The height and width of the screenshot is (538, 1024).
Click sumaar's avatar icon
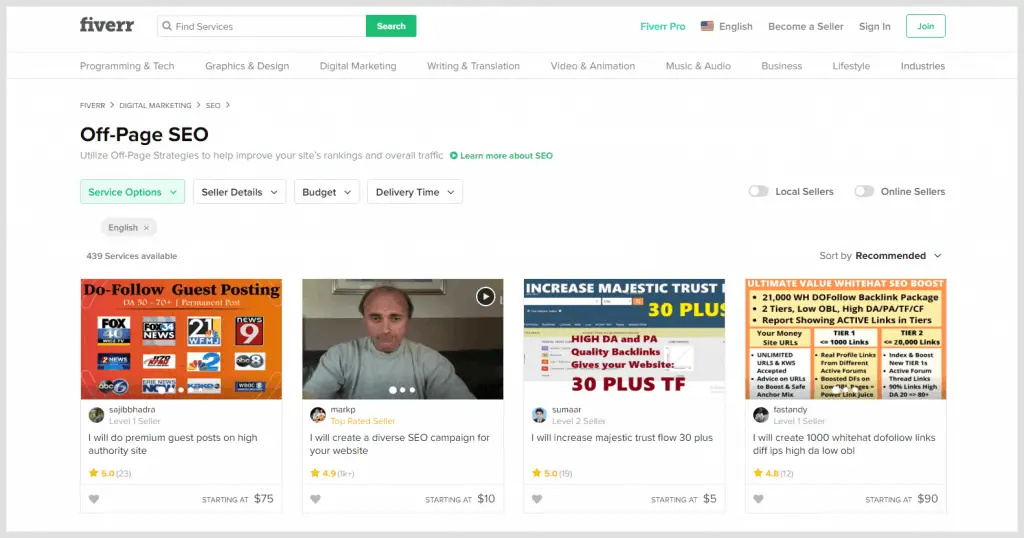pyautogui.click(x=539, y=415)
